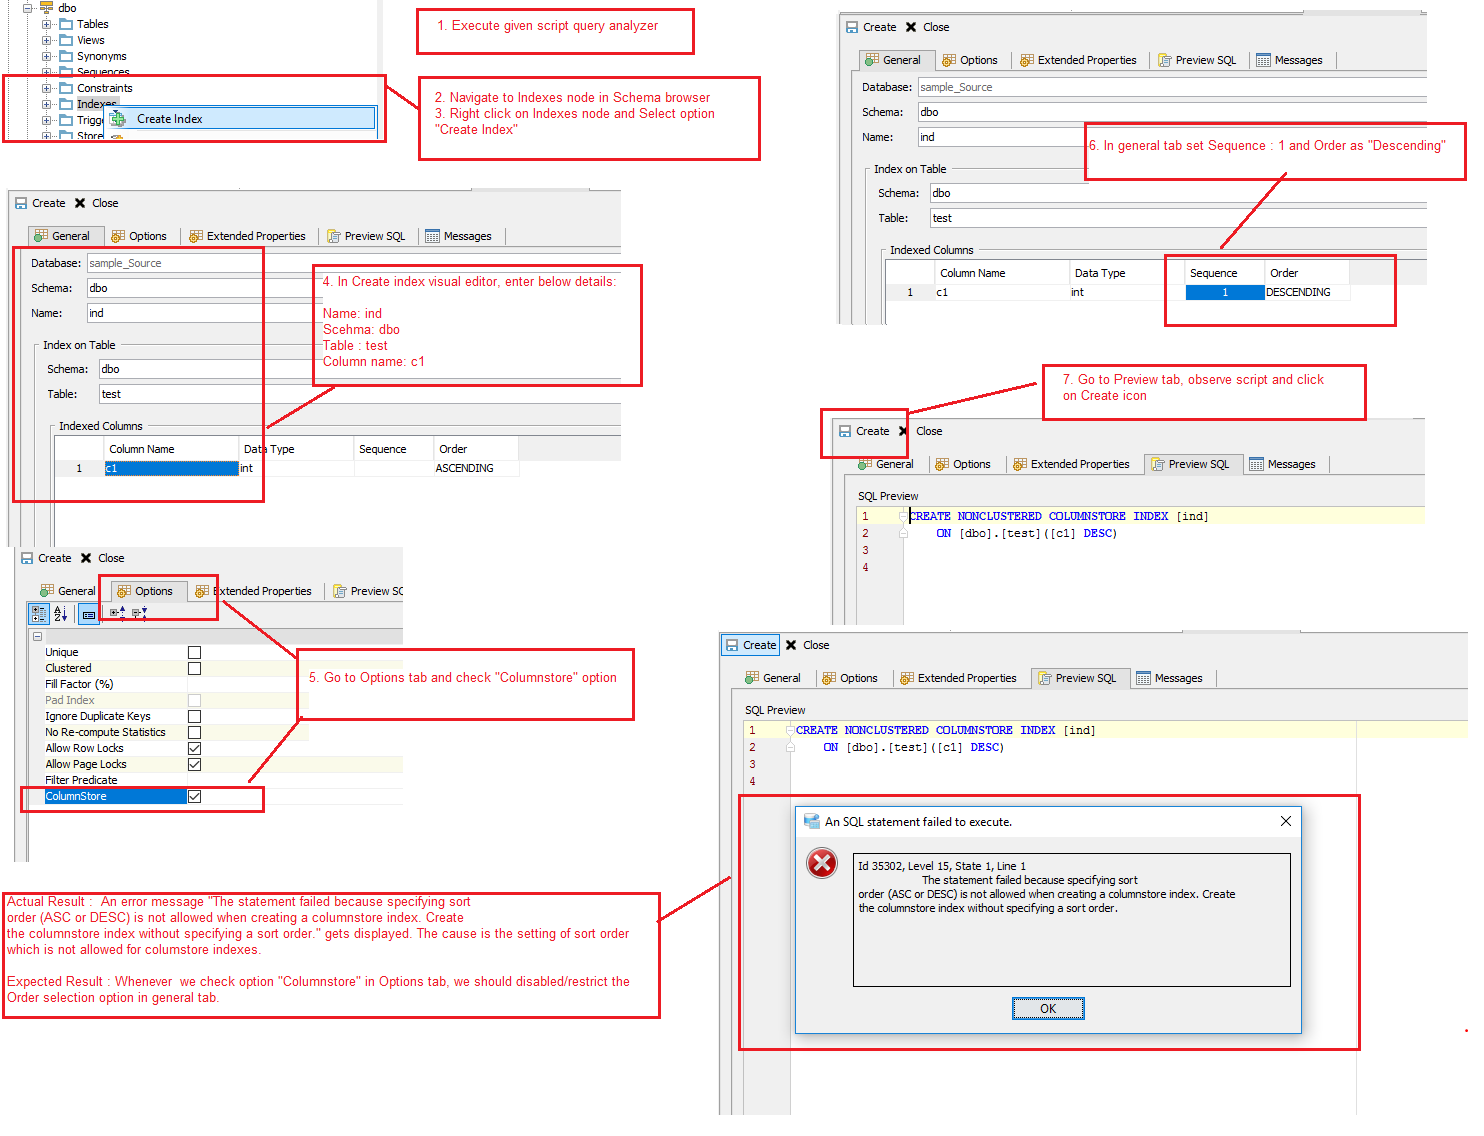Collapse the property category in the ColumnStore options grid
Viewport: 1484px width, 1136px height.
(x=37, y=636)
